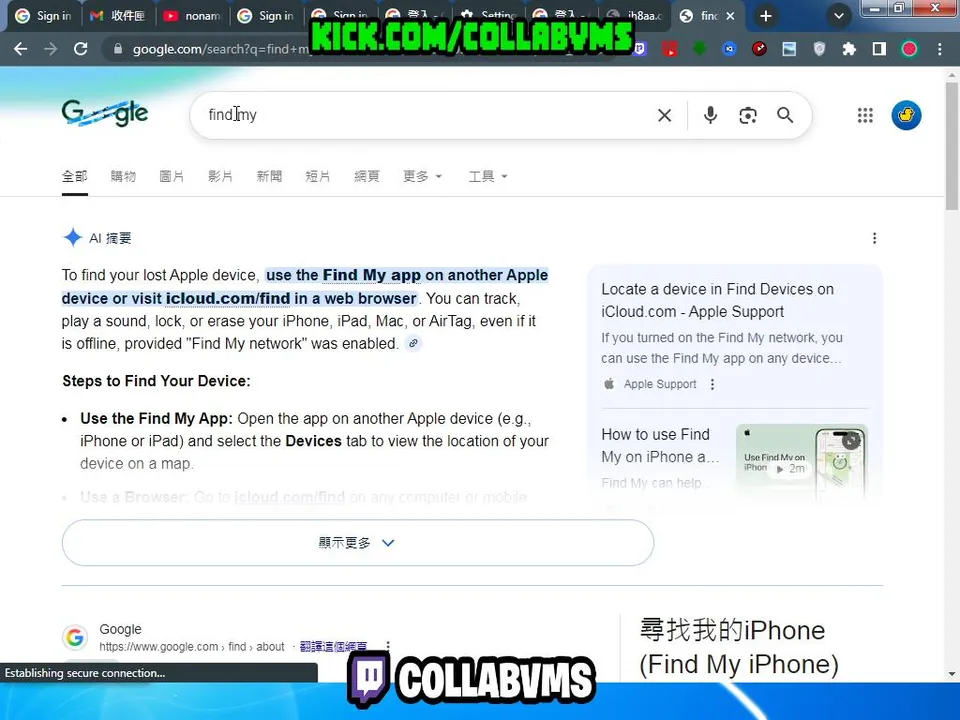The image size is (960, 720).
Task: Clear the search box with X
Action: (x=664, y=115)
